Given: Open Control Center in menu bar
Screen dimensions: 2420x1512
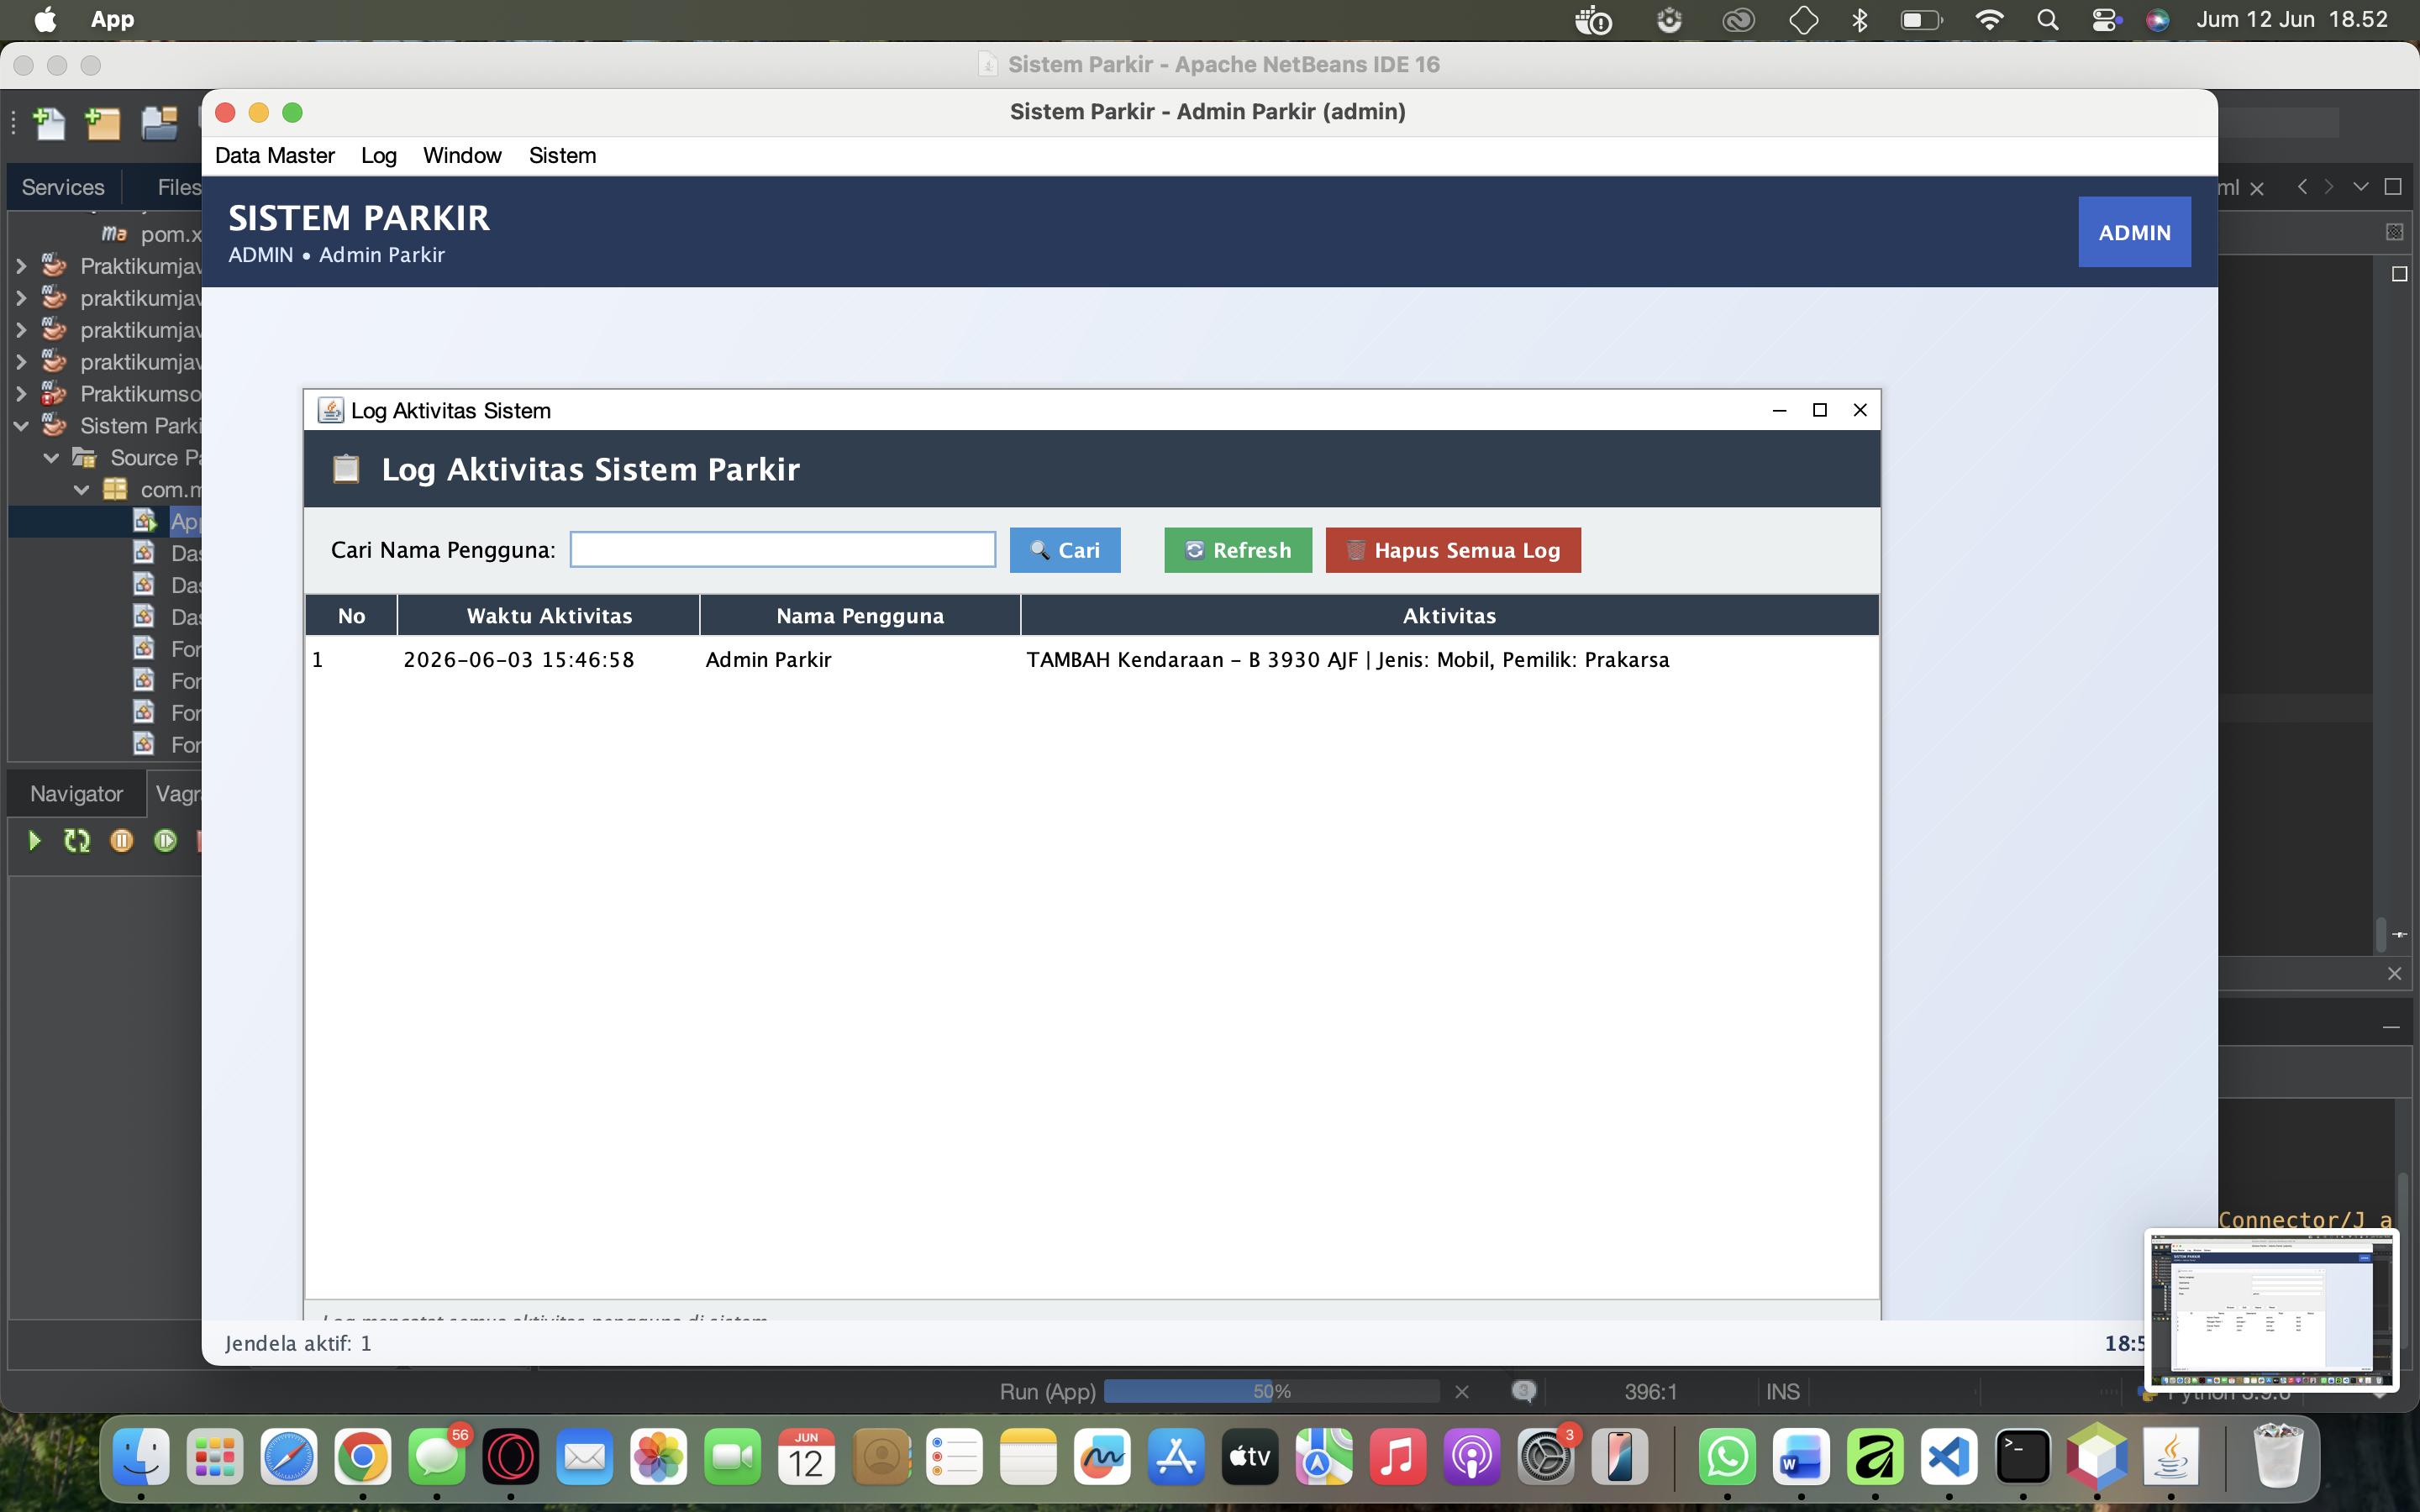Looking at the screenshot, I should [x=2106, y=20].
